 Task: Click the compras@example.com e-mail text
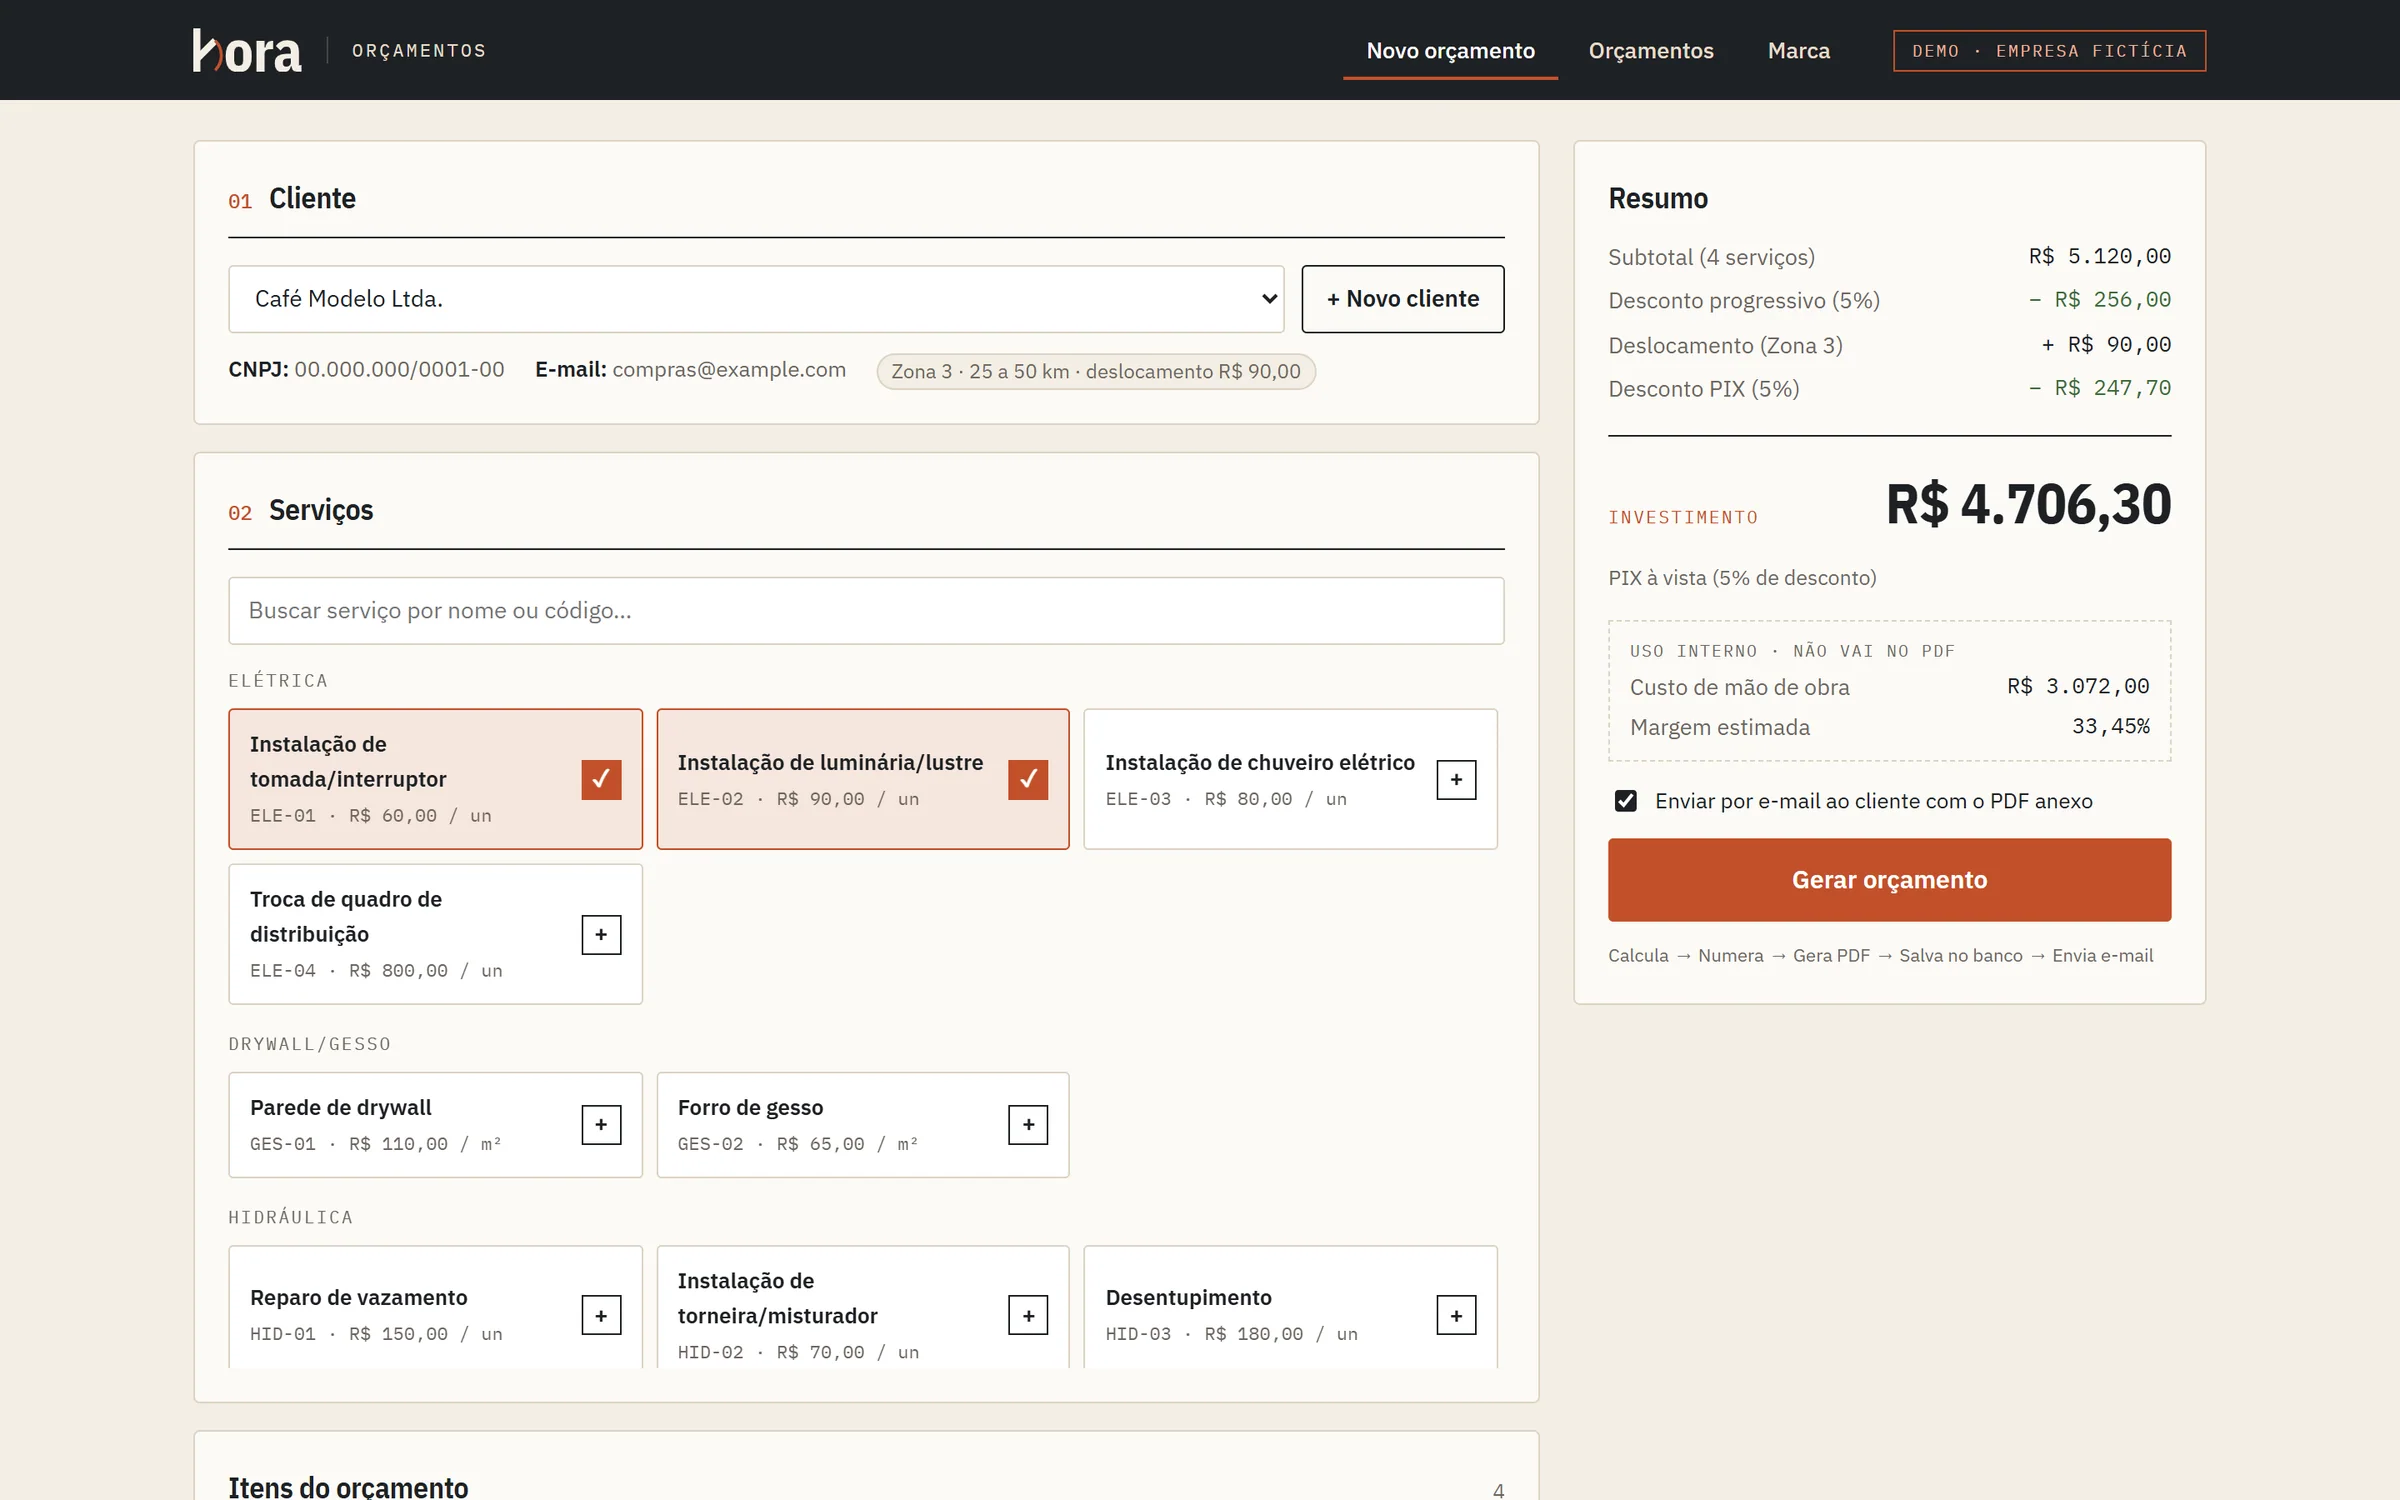click(729, 370)
